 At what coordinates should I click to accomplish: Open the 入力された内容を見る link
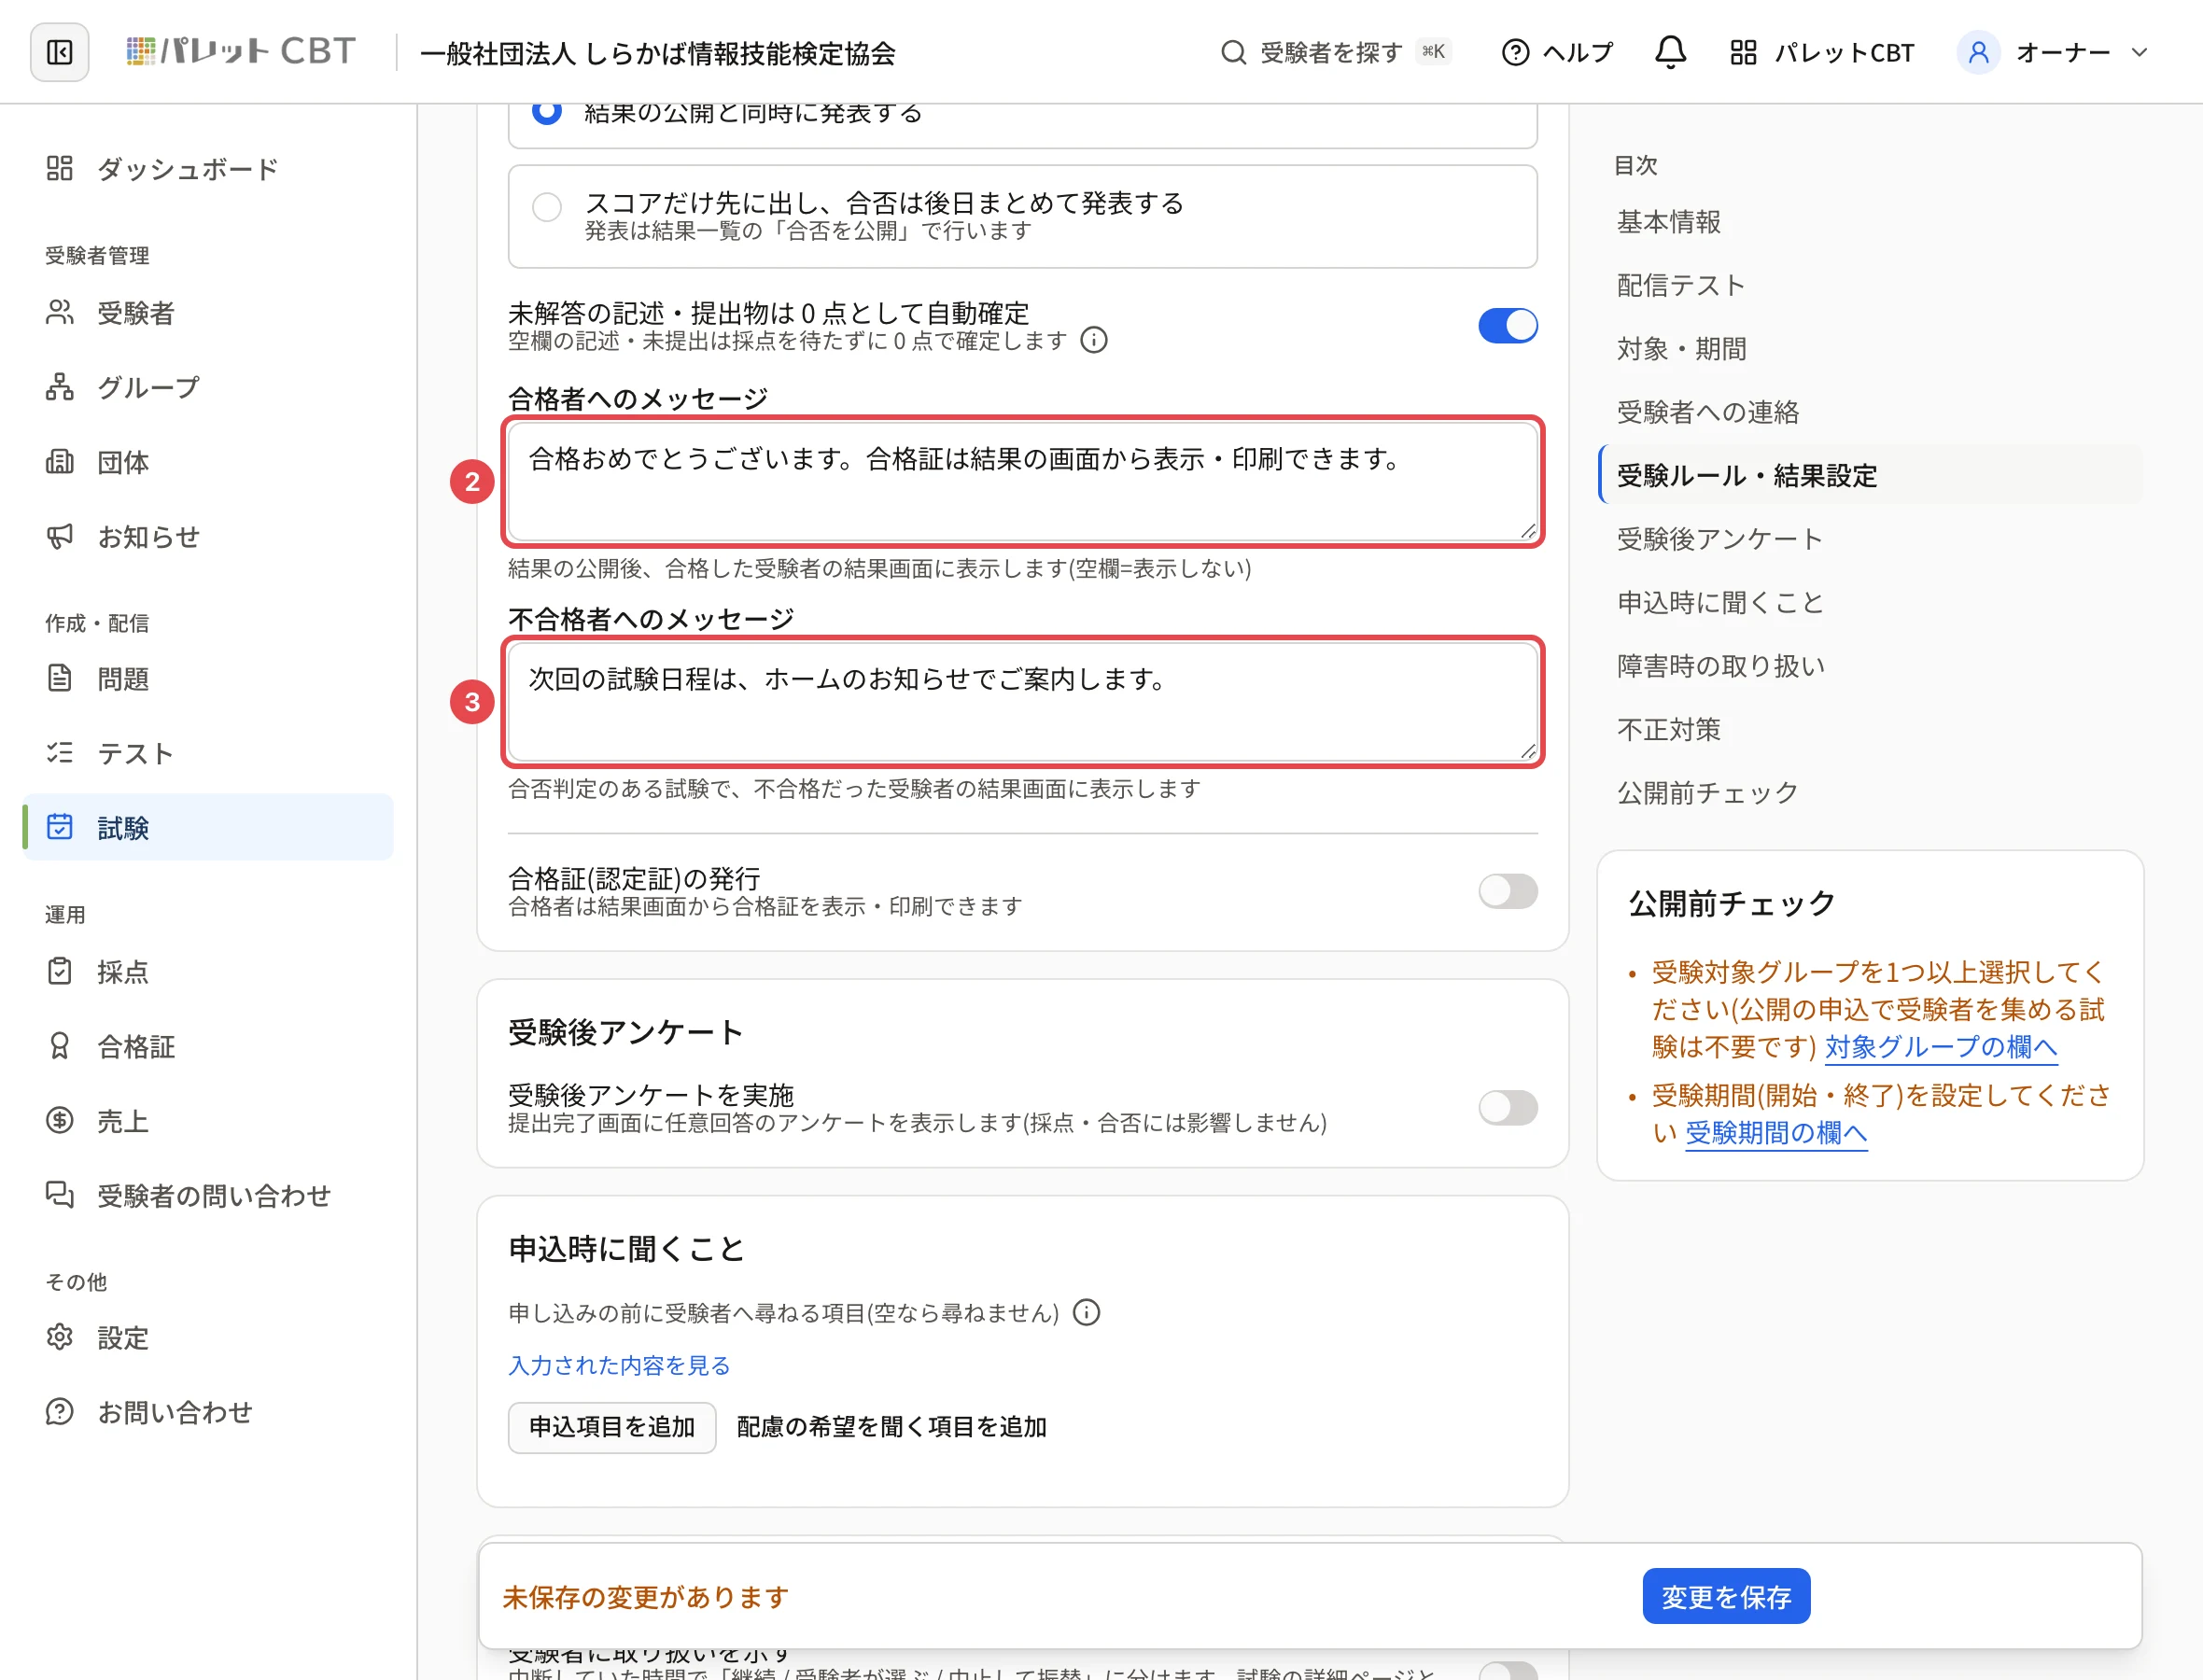coord(619,1366)
